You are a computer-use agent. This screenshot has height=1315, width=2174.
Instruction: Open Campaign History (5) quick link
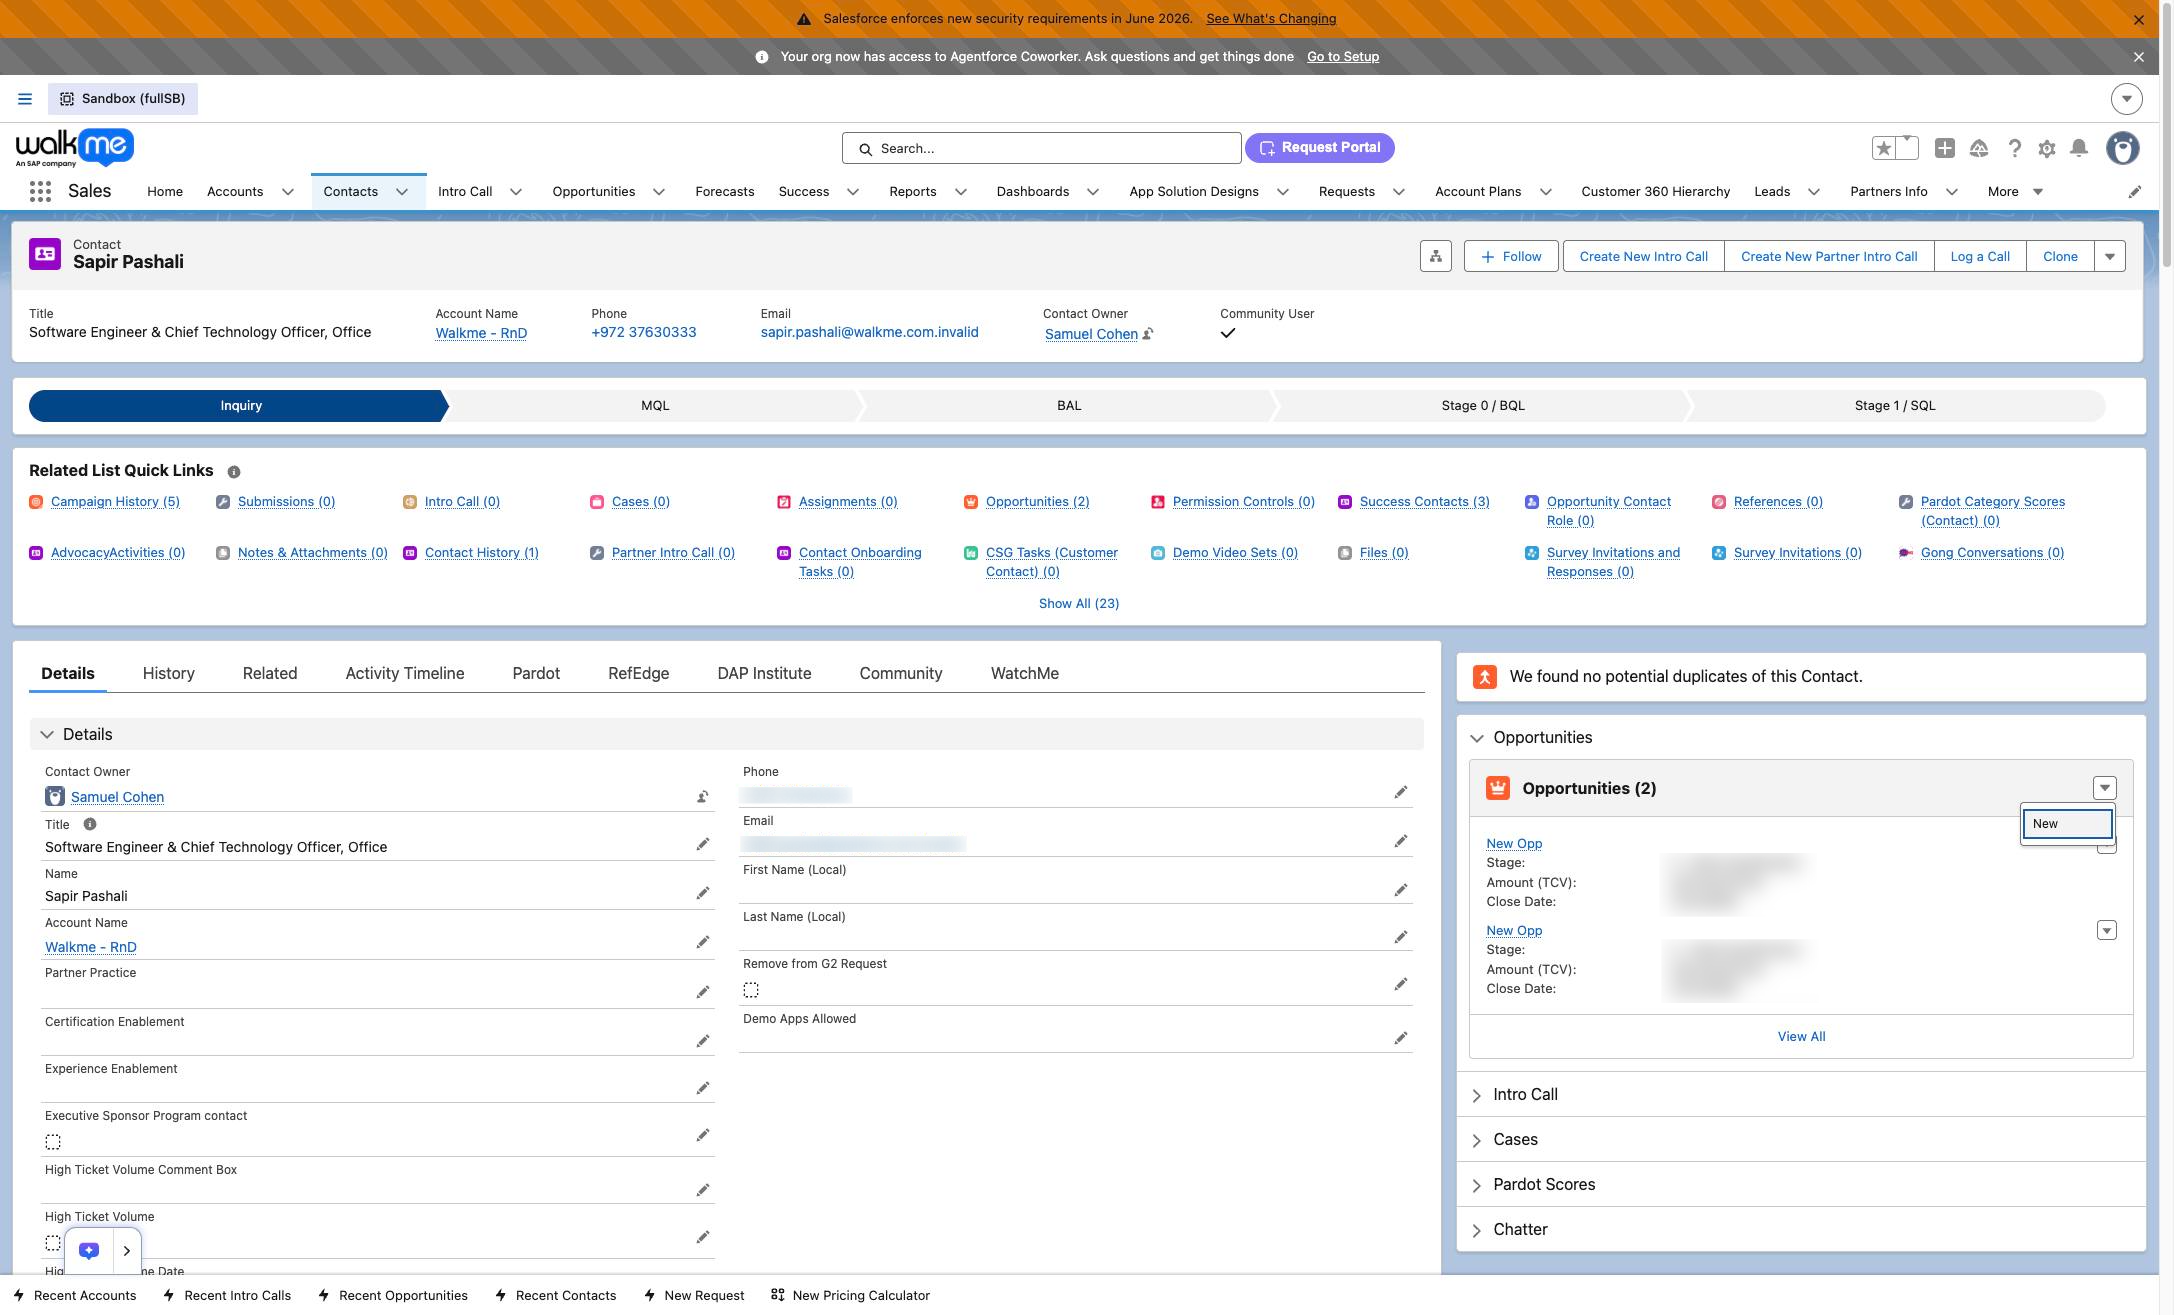[115, 502]
